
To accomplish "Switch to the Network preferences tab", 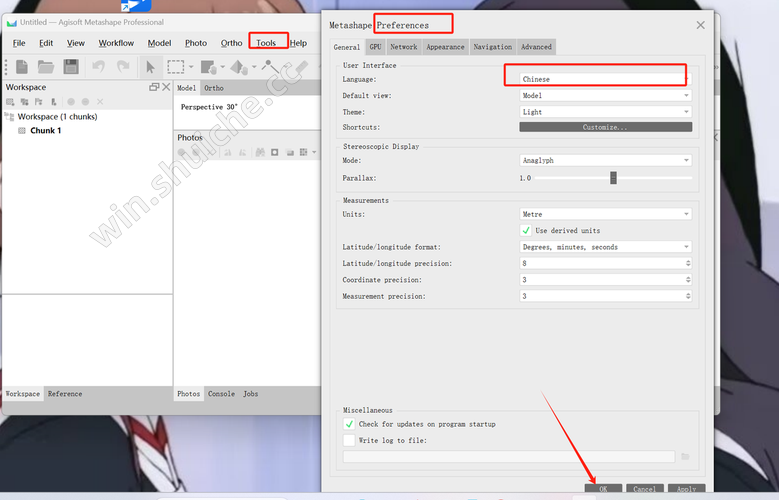I will 403,47.
